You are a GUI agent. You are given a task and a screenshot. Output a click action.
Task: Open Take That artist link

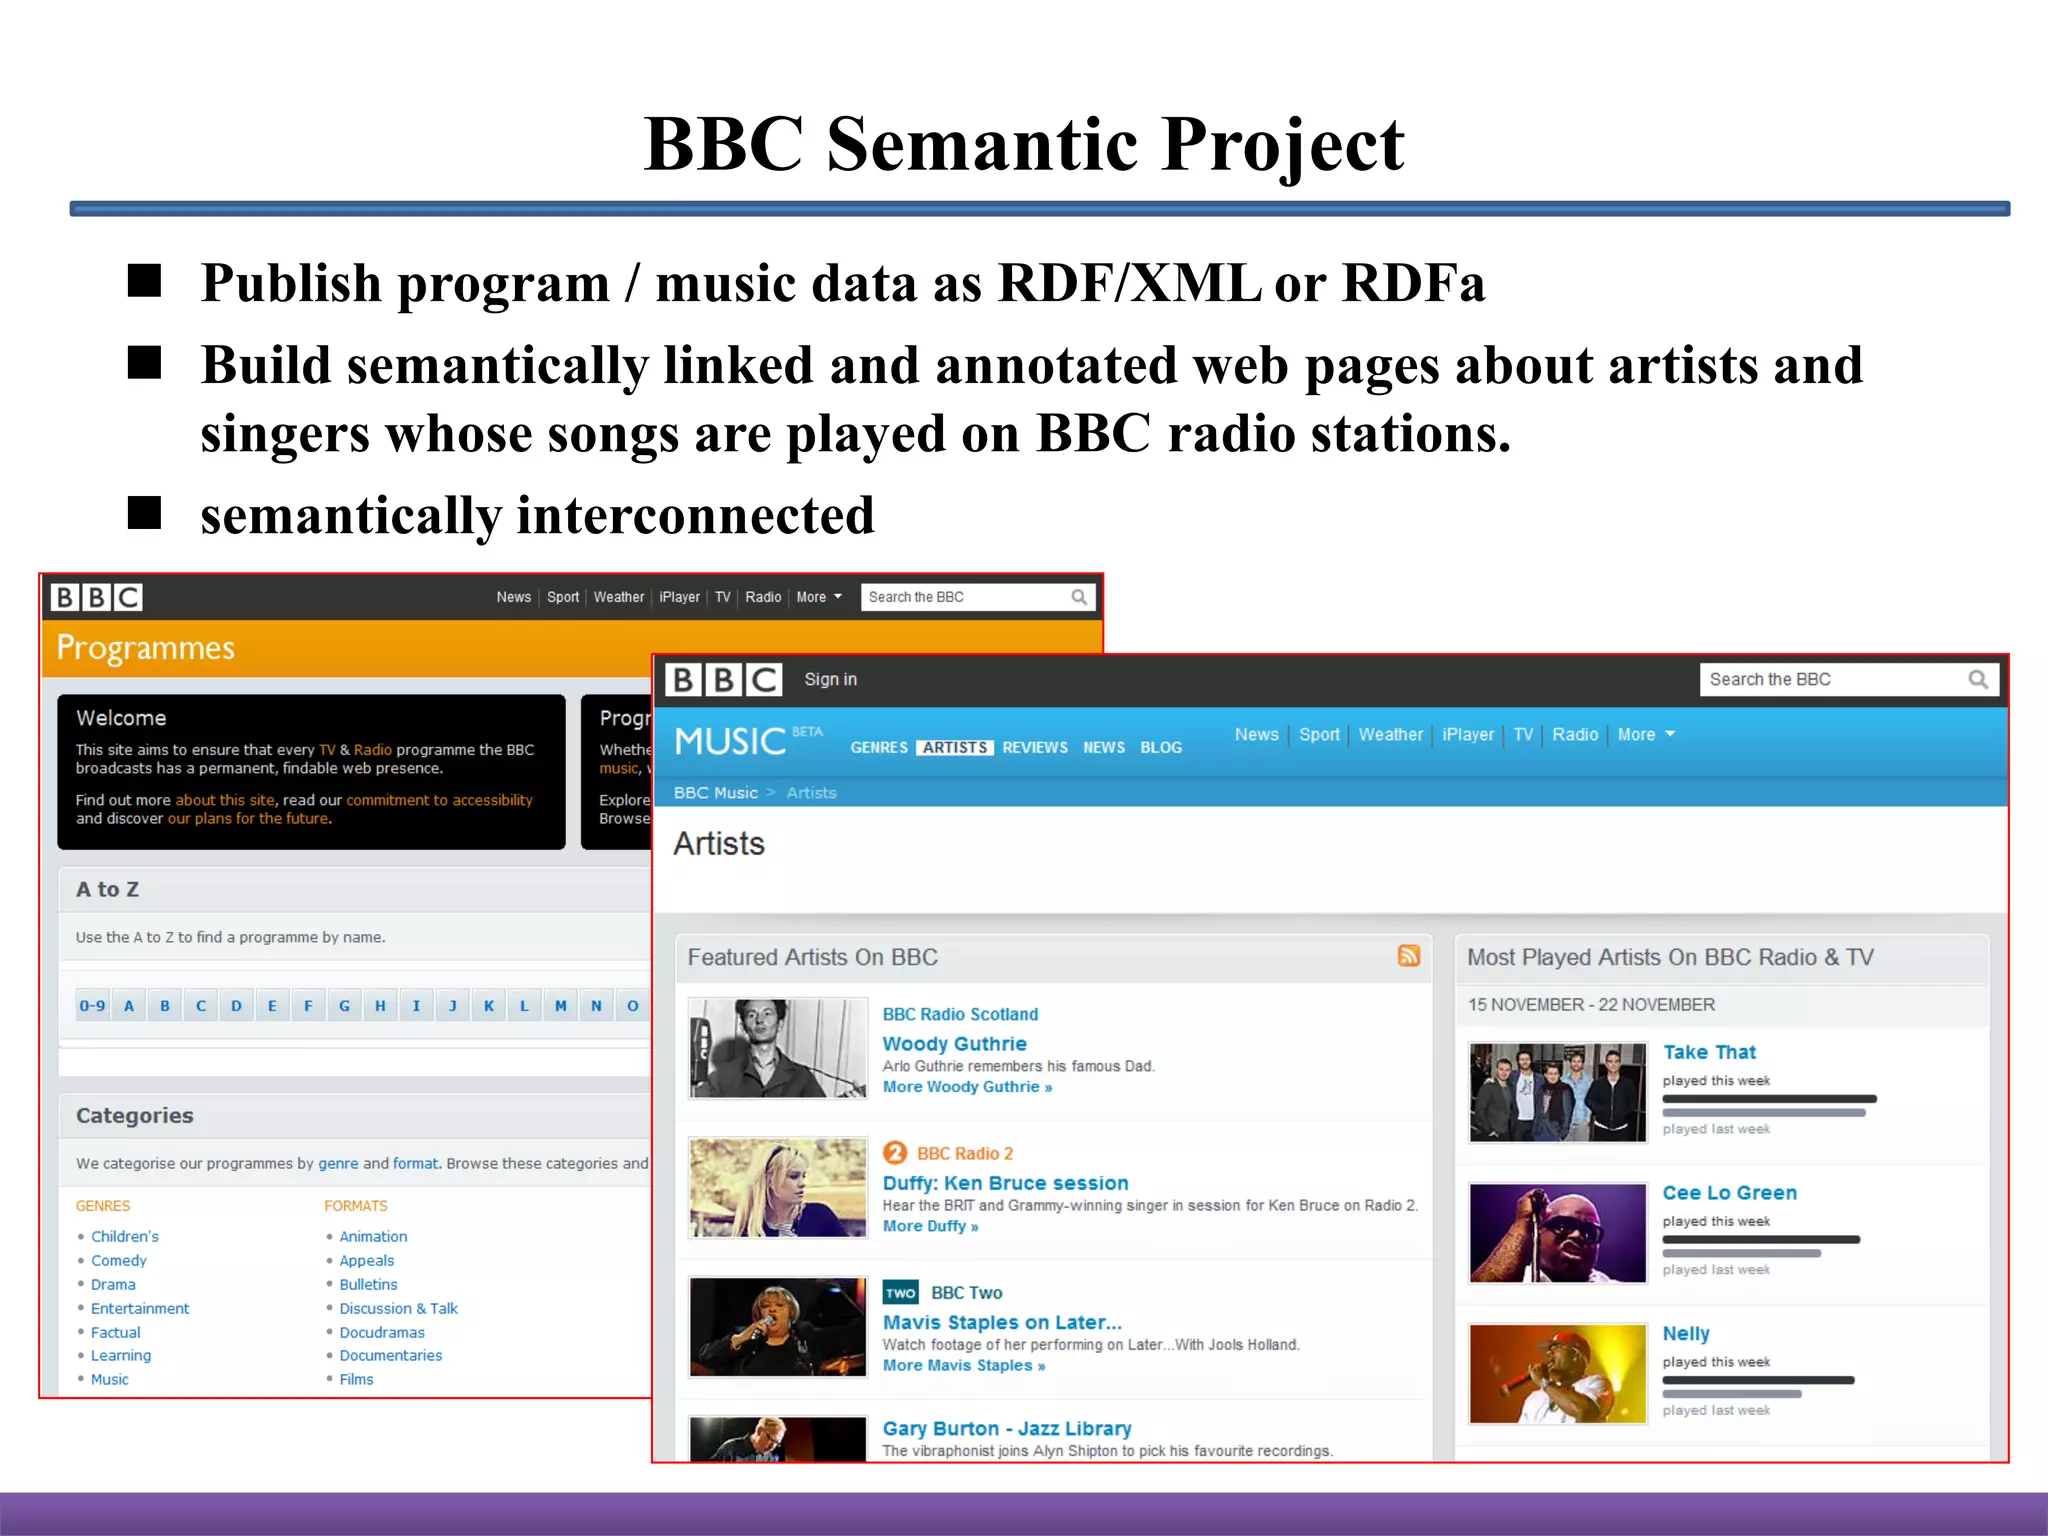click(x=1709, y=1052)
